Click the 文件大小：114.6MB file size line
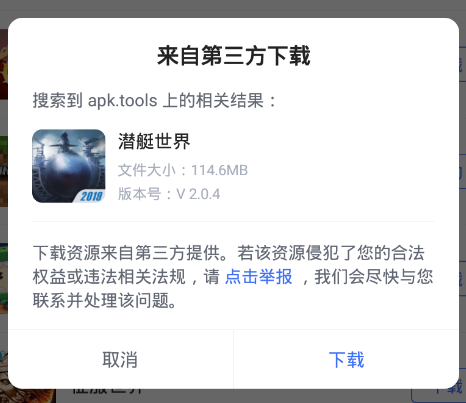466x403 pixels. (x=183, y=170)
